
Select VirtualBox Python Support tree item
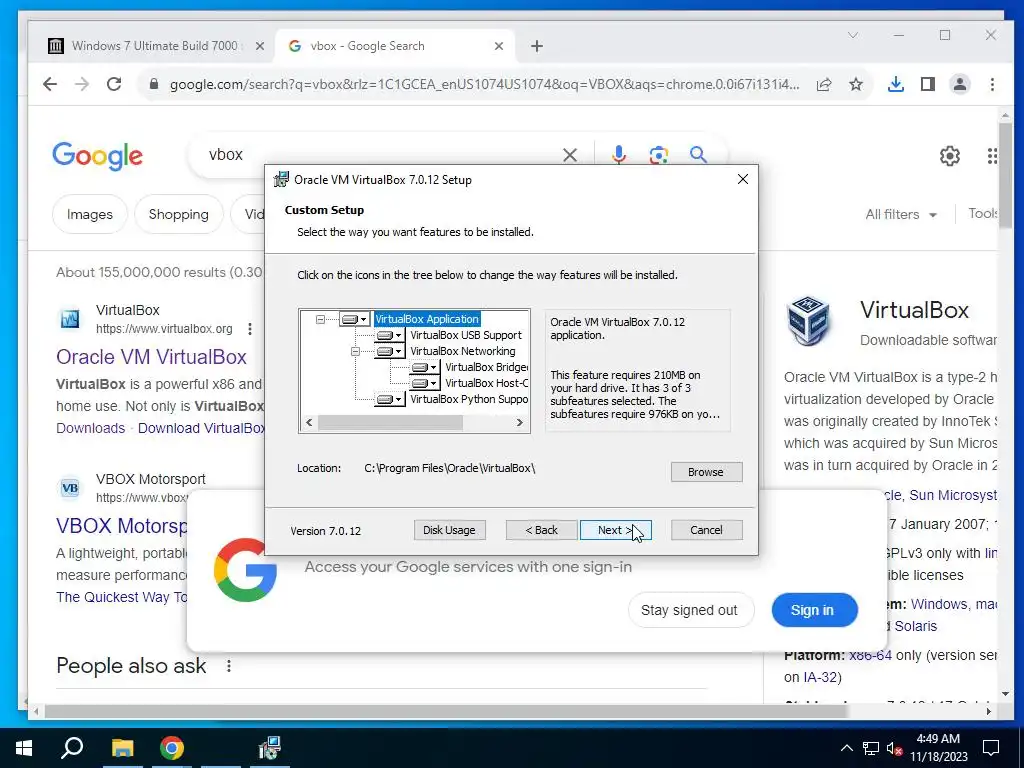point(469,399)
